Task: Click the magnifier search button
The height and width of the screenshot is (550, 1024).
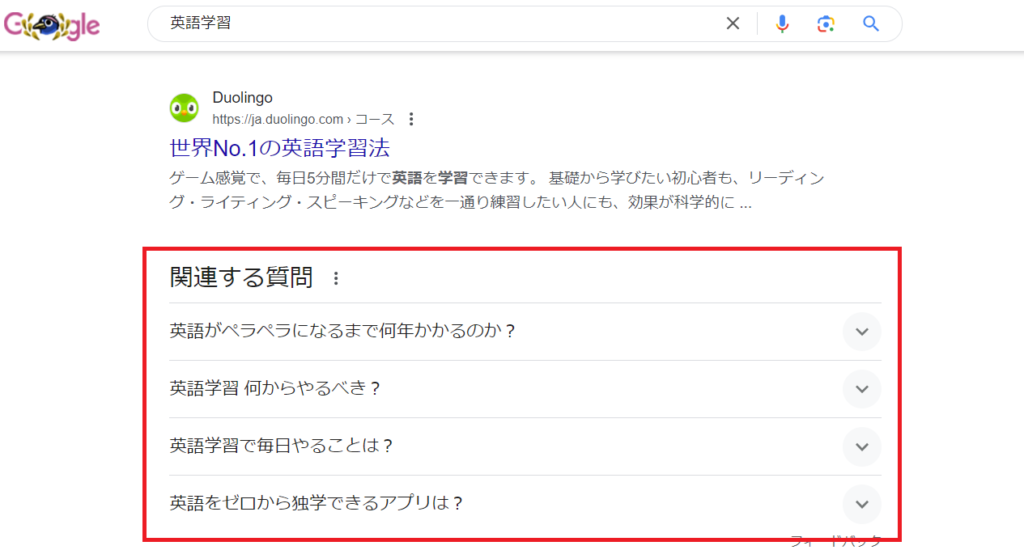Action: 871,24
